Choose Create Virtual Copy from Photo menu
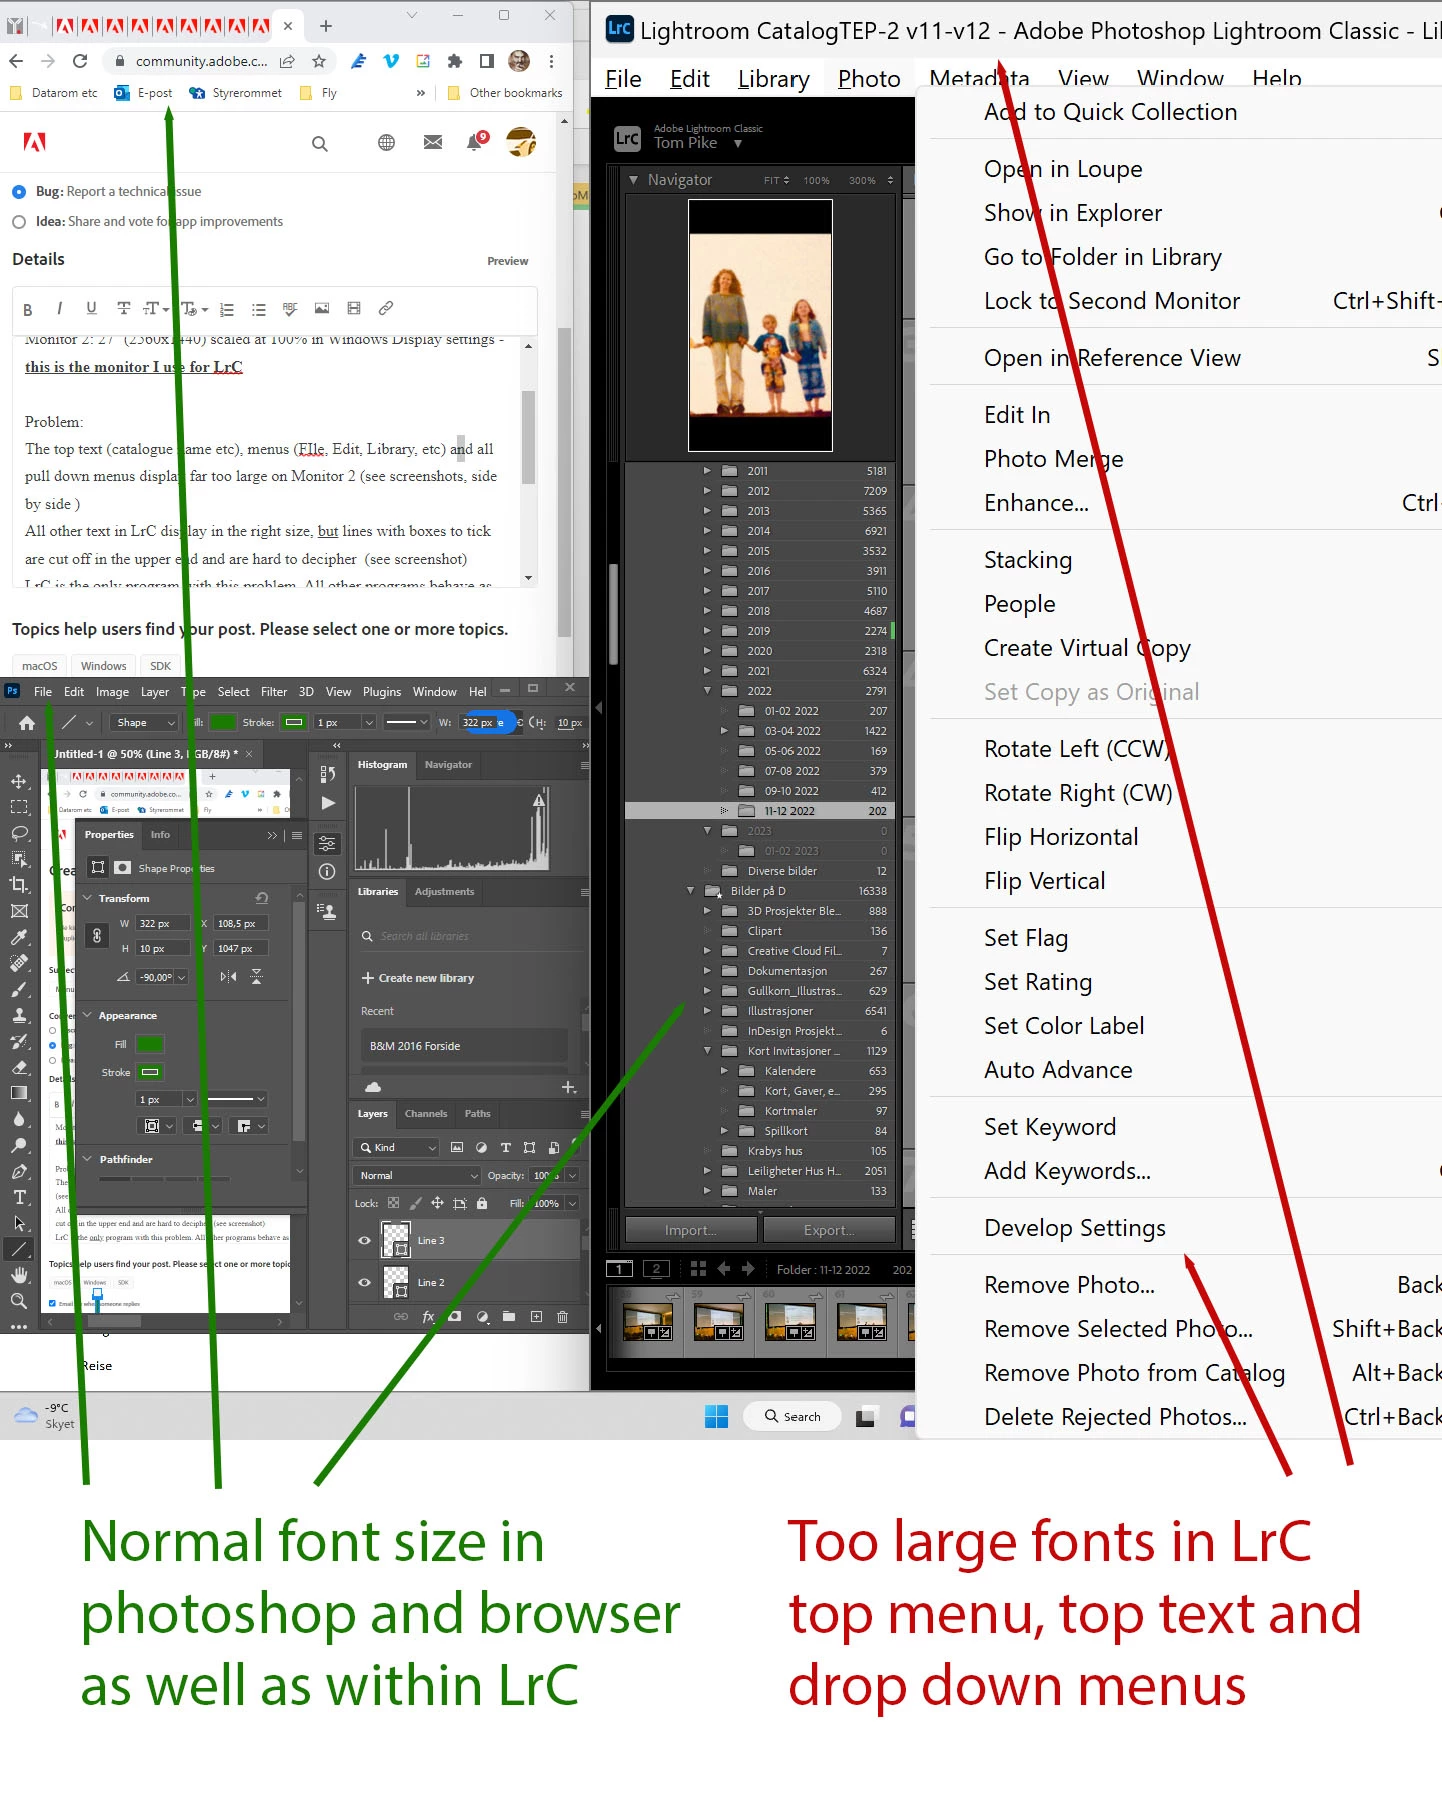The image size is (1442, 1808). coord(1087,648)
